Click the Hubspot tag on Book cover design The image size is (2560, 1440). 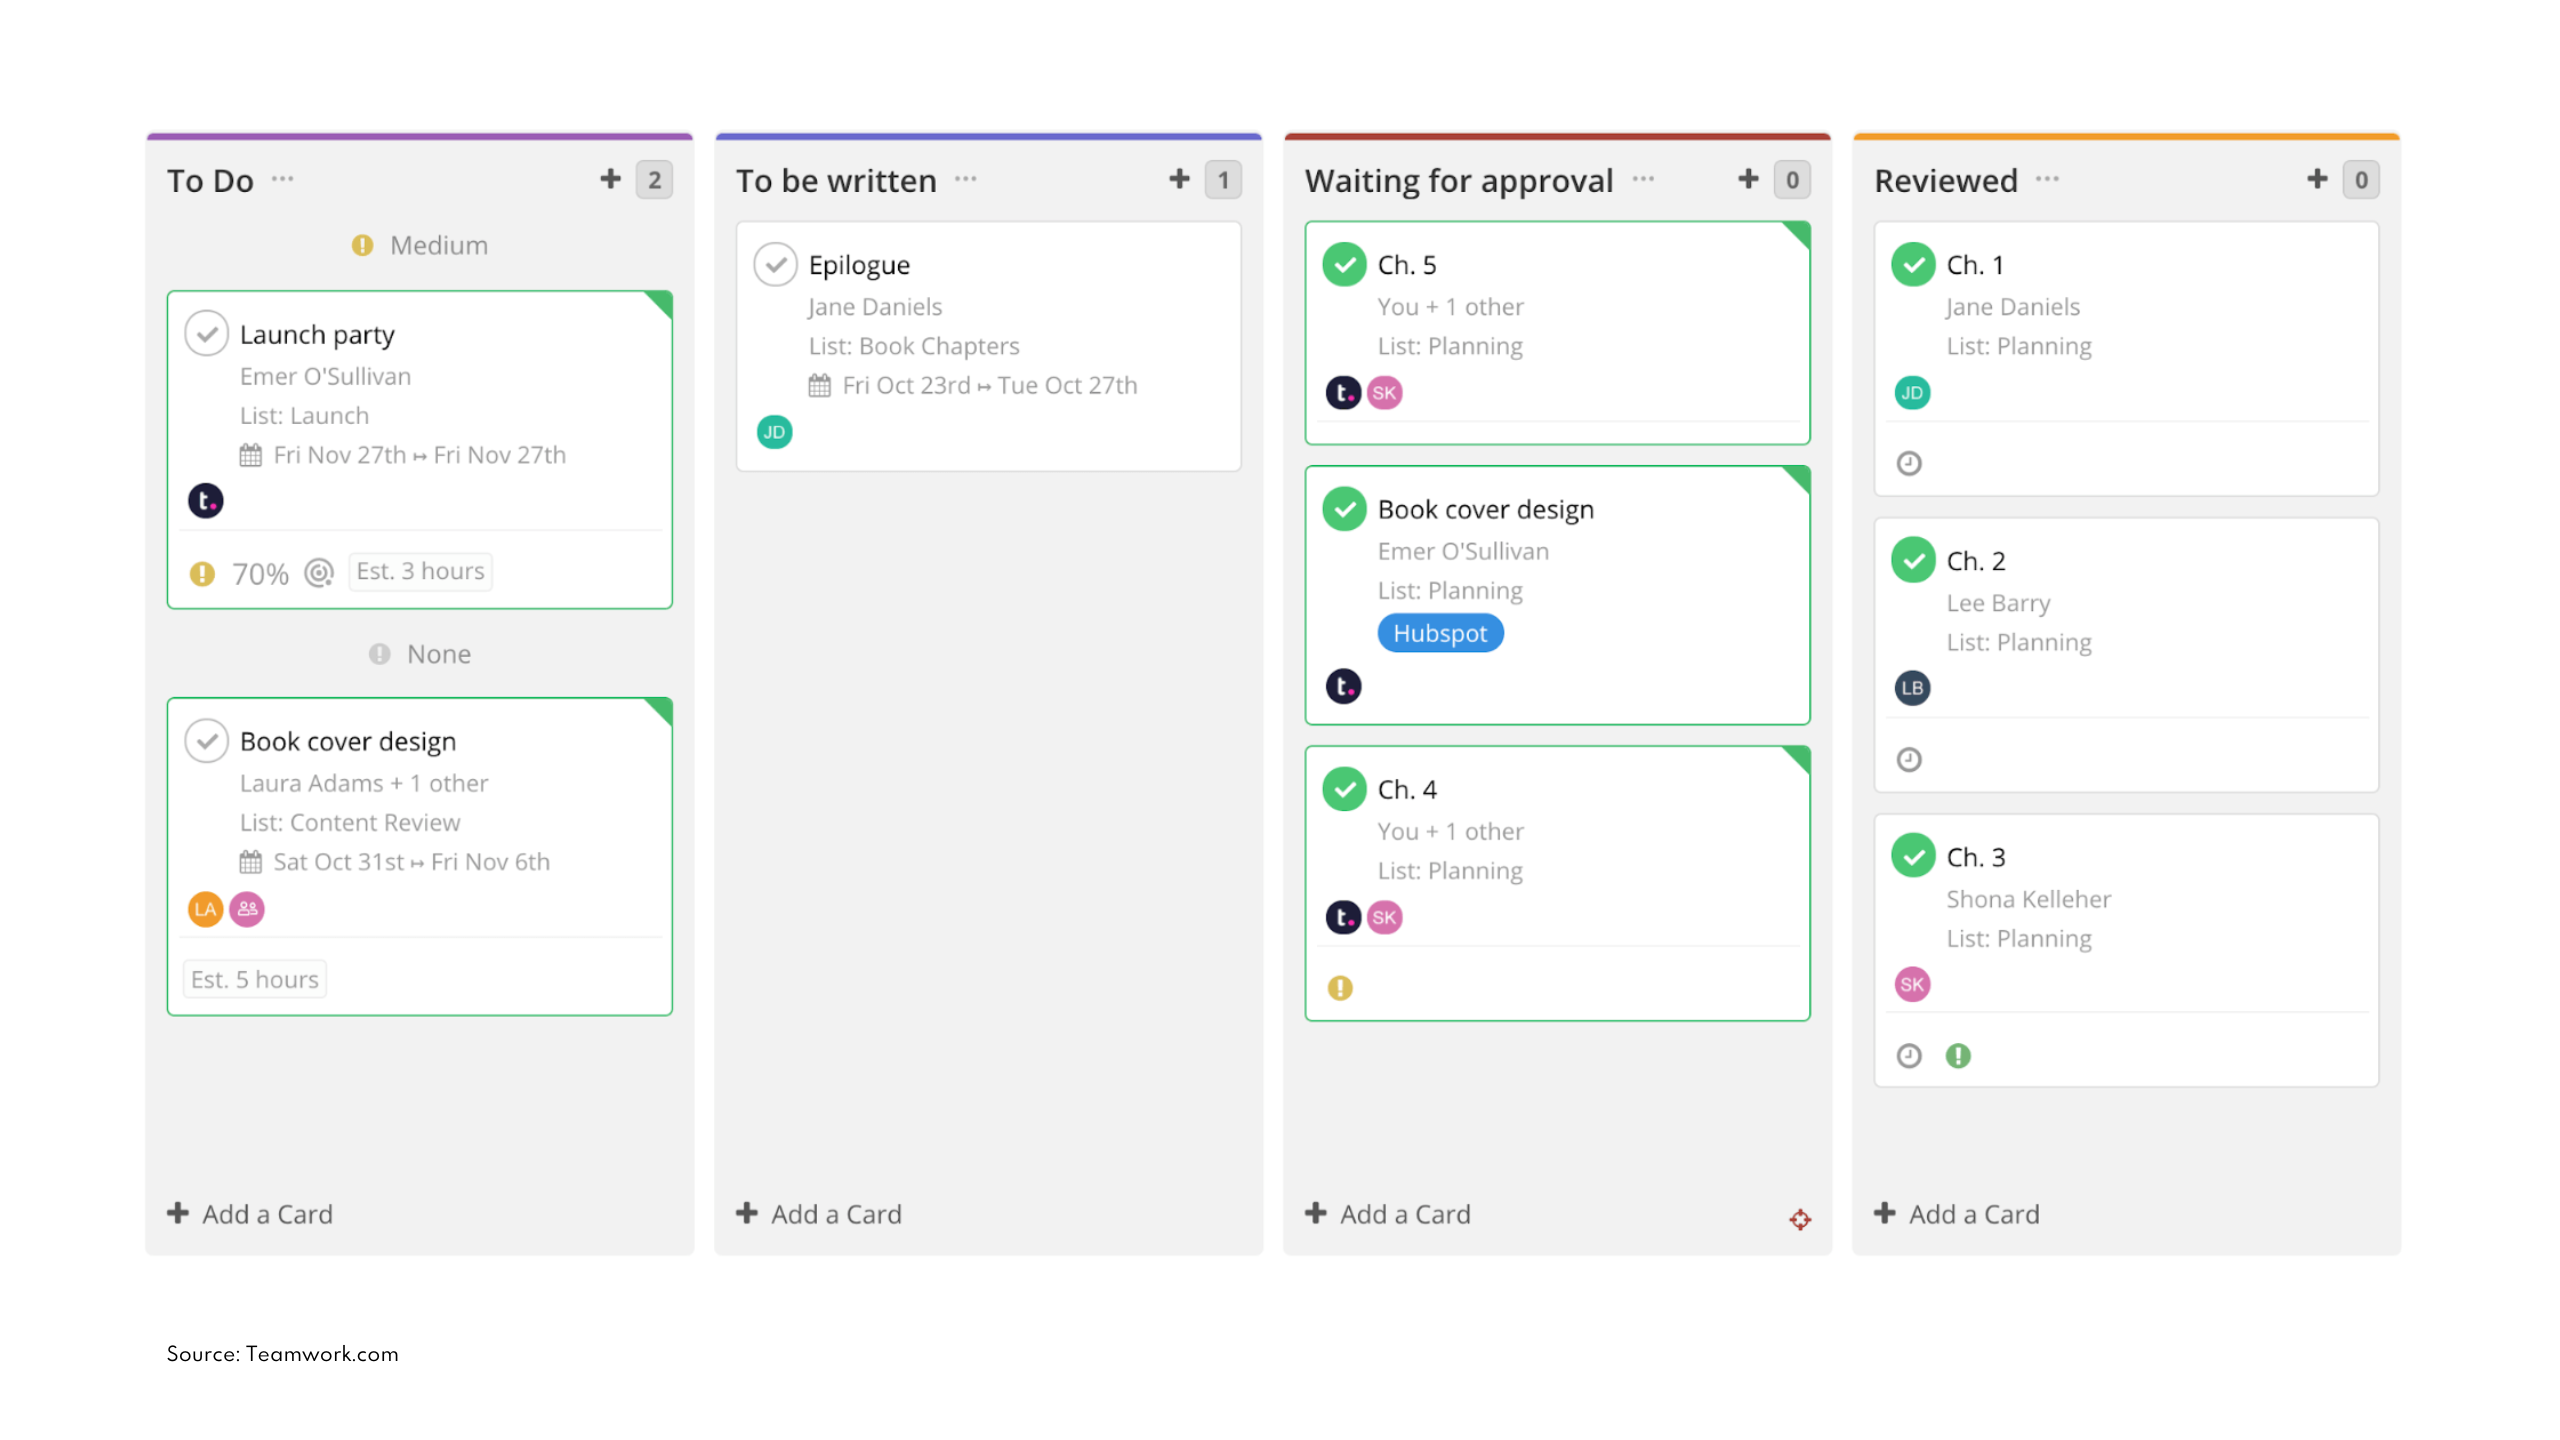(x=1440, y=633)
